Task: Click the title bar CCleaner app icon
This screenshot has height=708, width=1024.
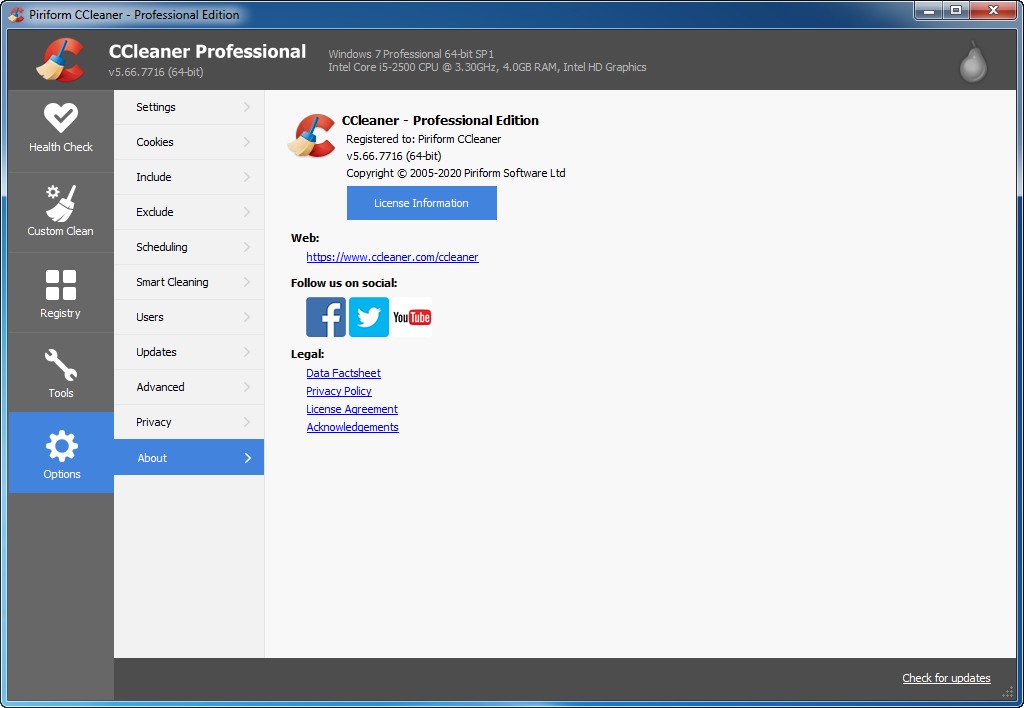Action: tap(16, 14)
